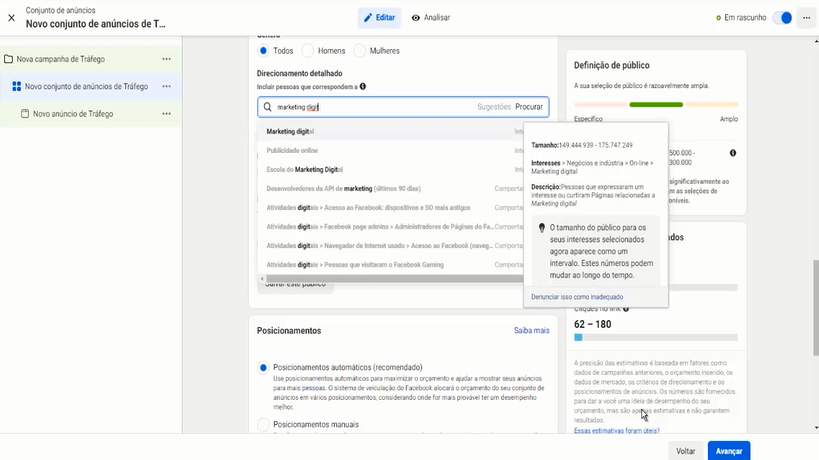This screenshot has width=819, height=460.
Task: Click the scrollbar up arrow
Action: point(816,41)
